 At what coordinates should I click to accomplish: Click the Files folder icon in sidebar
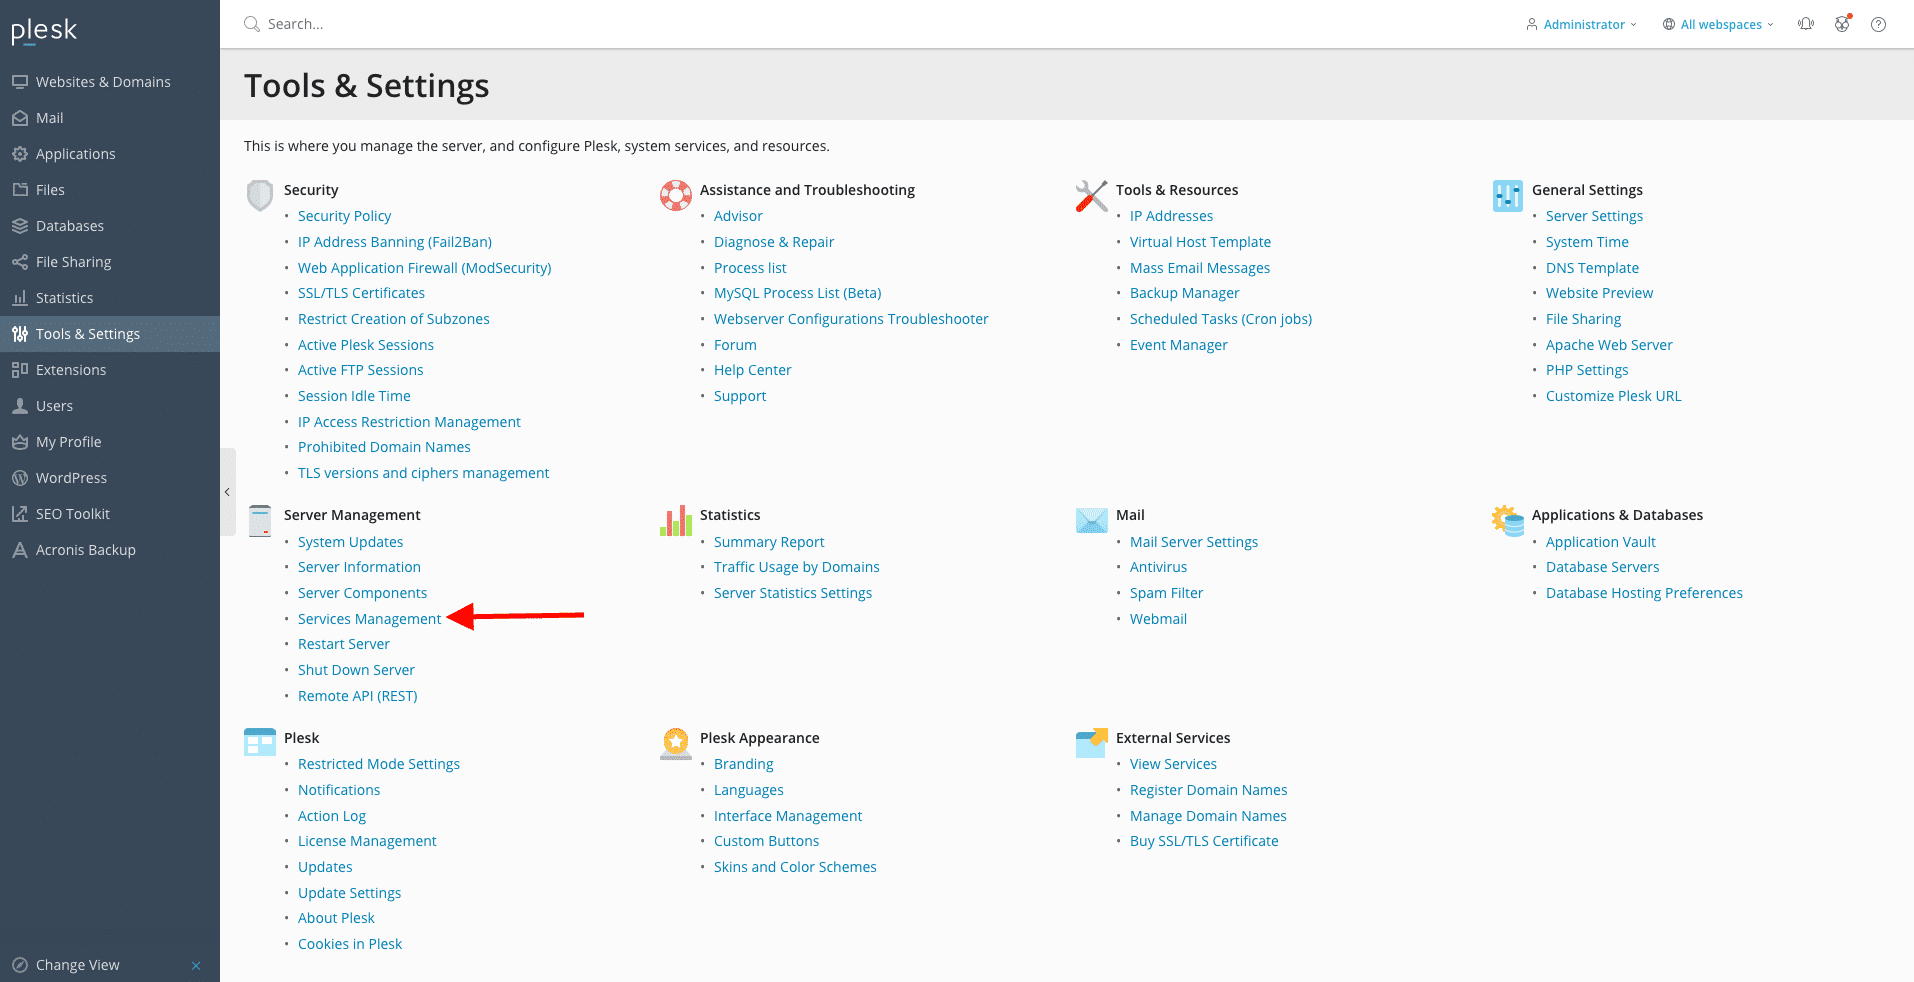pyautogui.click(x=20, y=190)
